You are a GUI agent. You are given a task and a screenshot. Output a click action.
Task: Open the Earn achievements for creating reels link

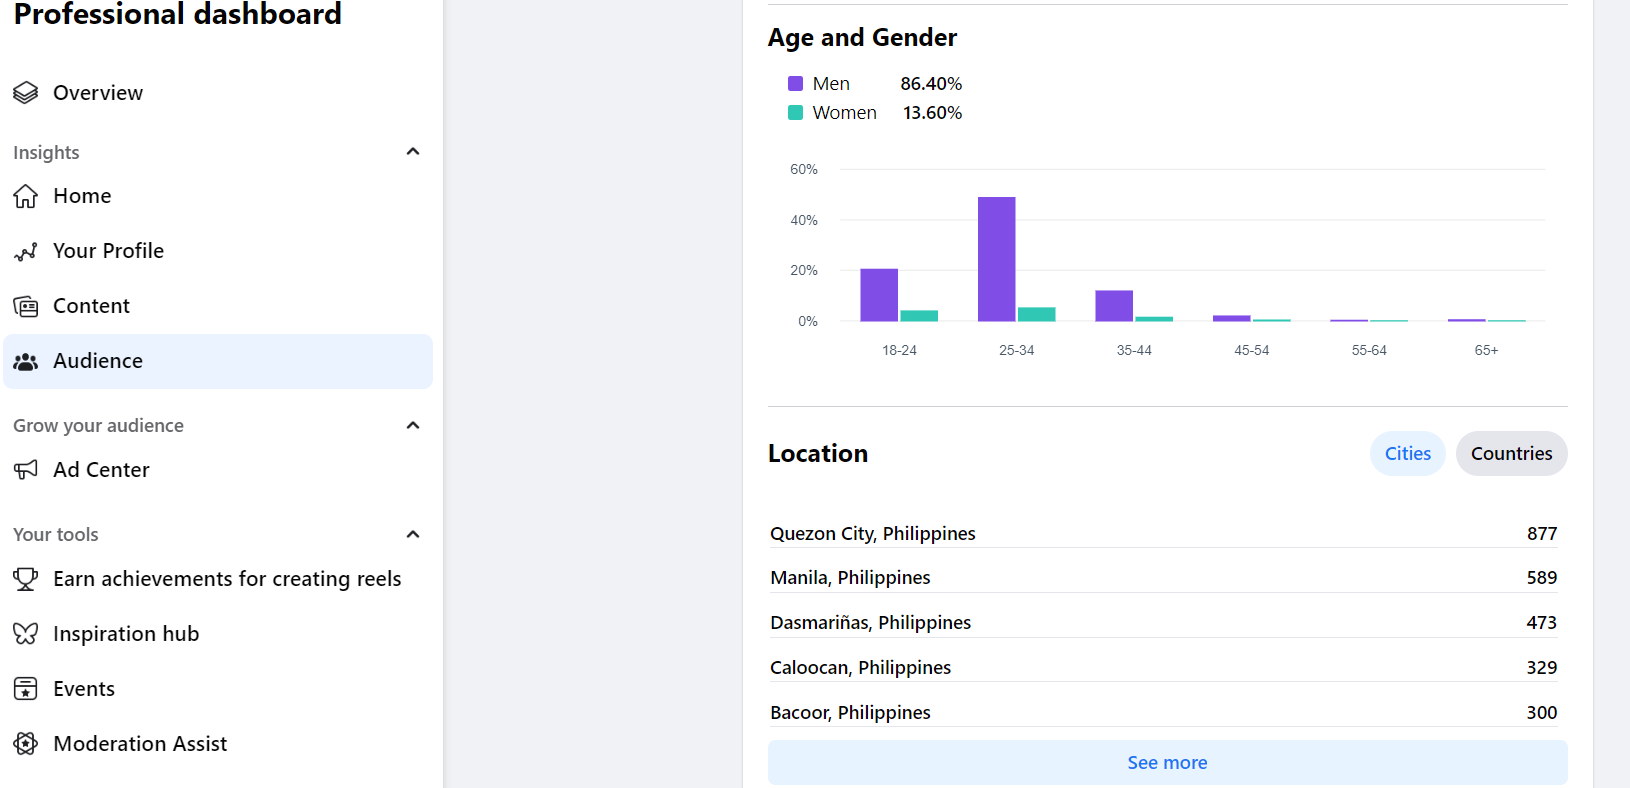click(x=227, y=579)
